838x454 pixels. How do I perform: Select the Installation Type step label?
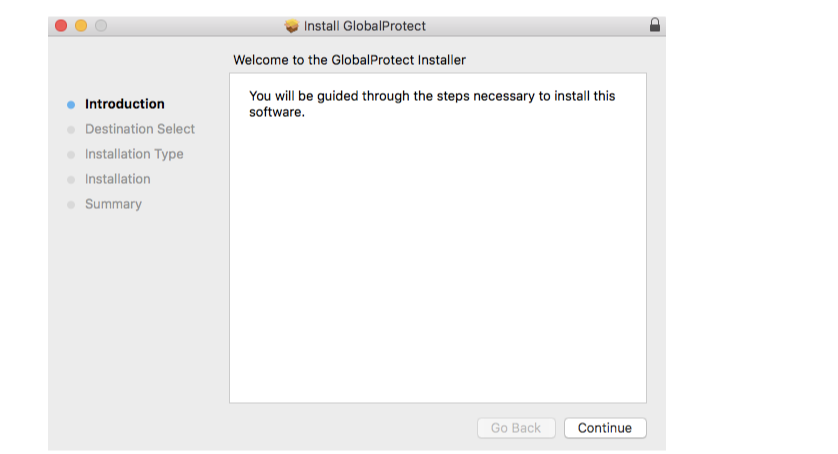[x=134, y=154]
